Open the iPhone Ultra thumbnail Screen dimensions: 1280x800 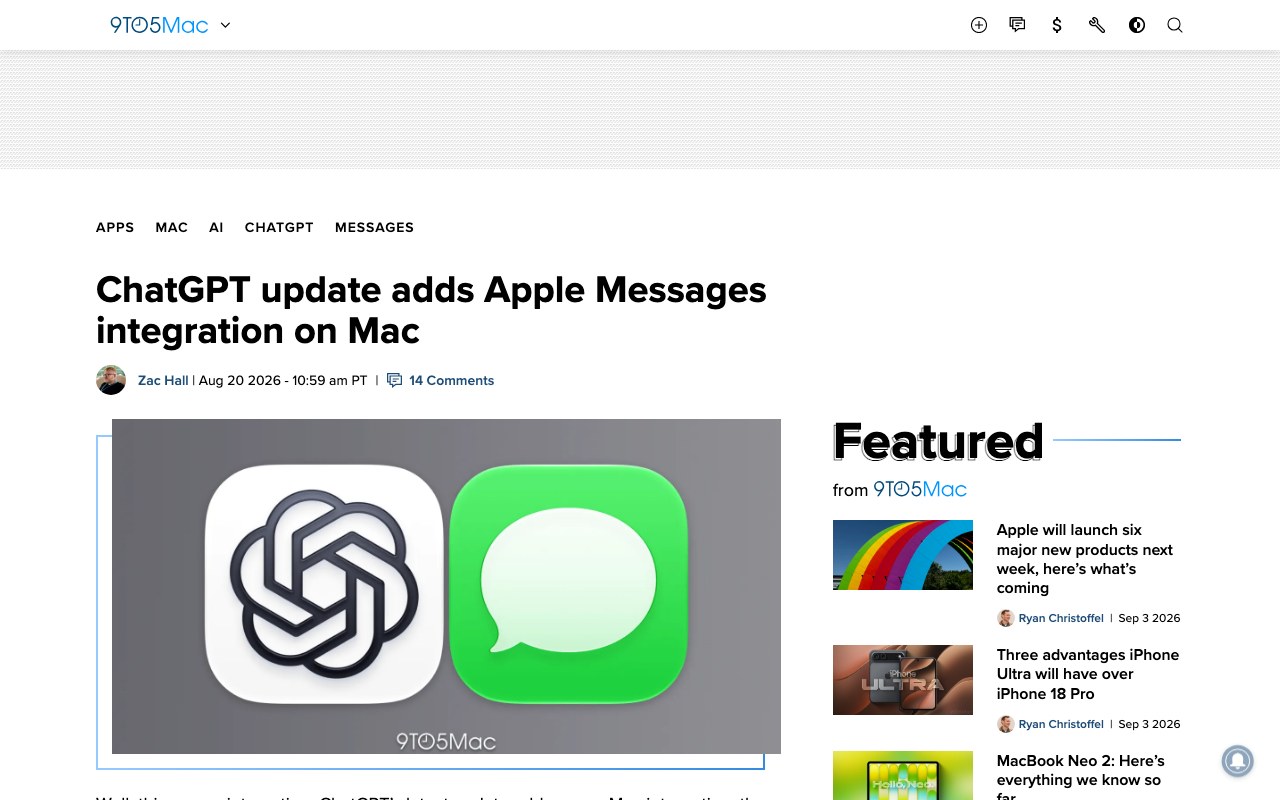903,680
